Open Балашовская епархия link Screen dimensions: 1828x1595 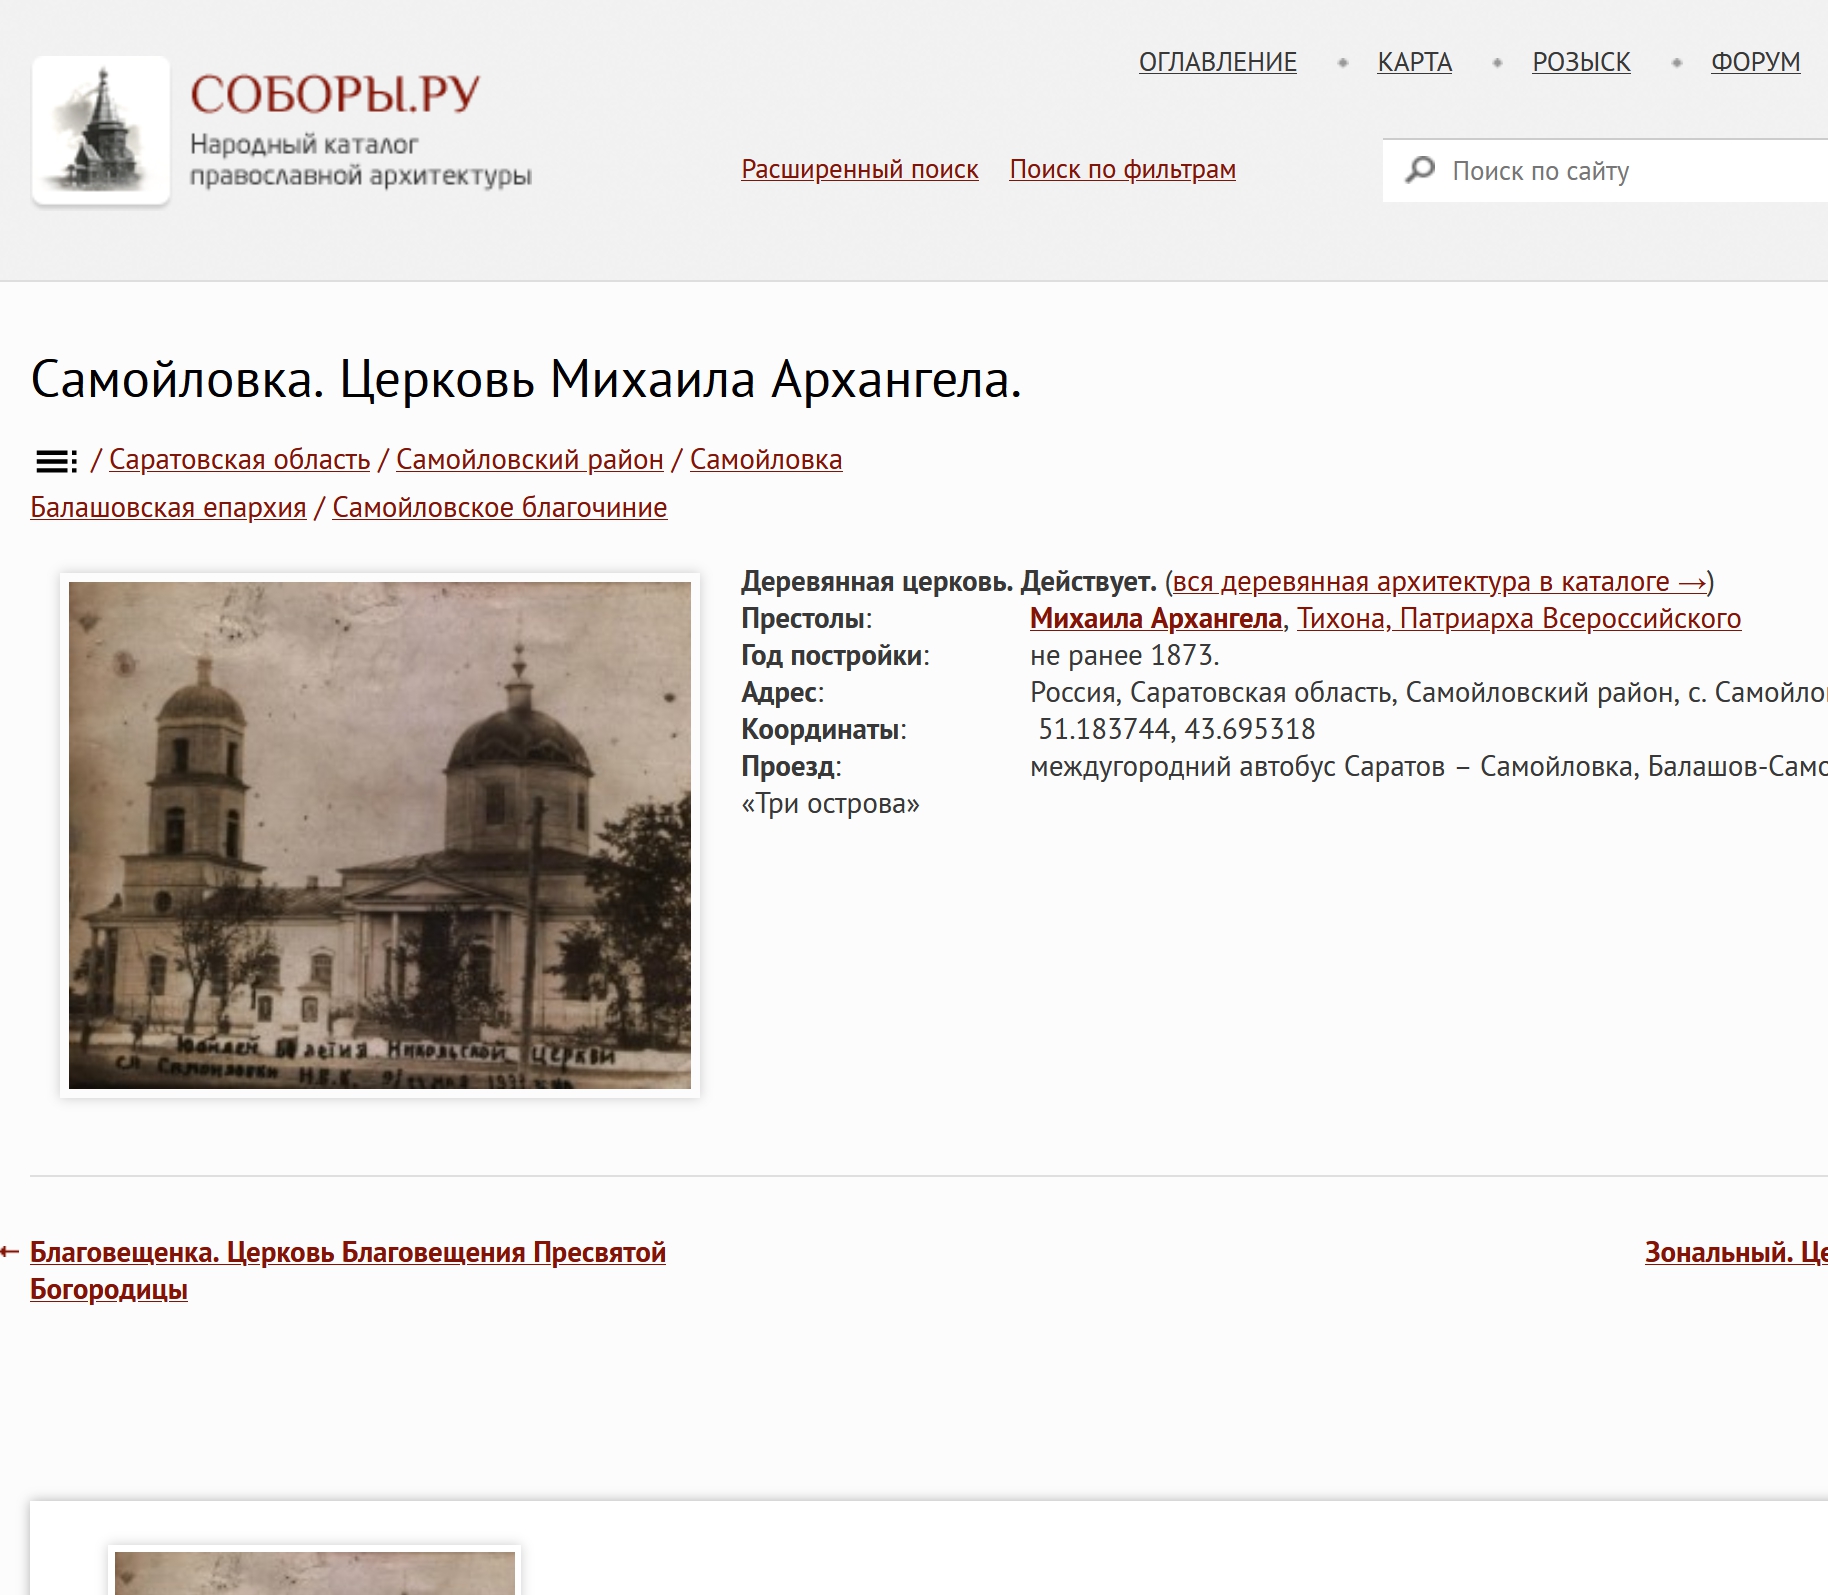[168, 507]
